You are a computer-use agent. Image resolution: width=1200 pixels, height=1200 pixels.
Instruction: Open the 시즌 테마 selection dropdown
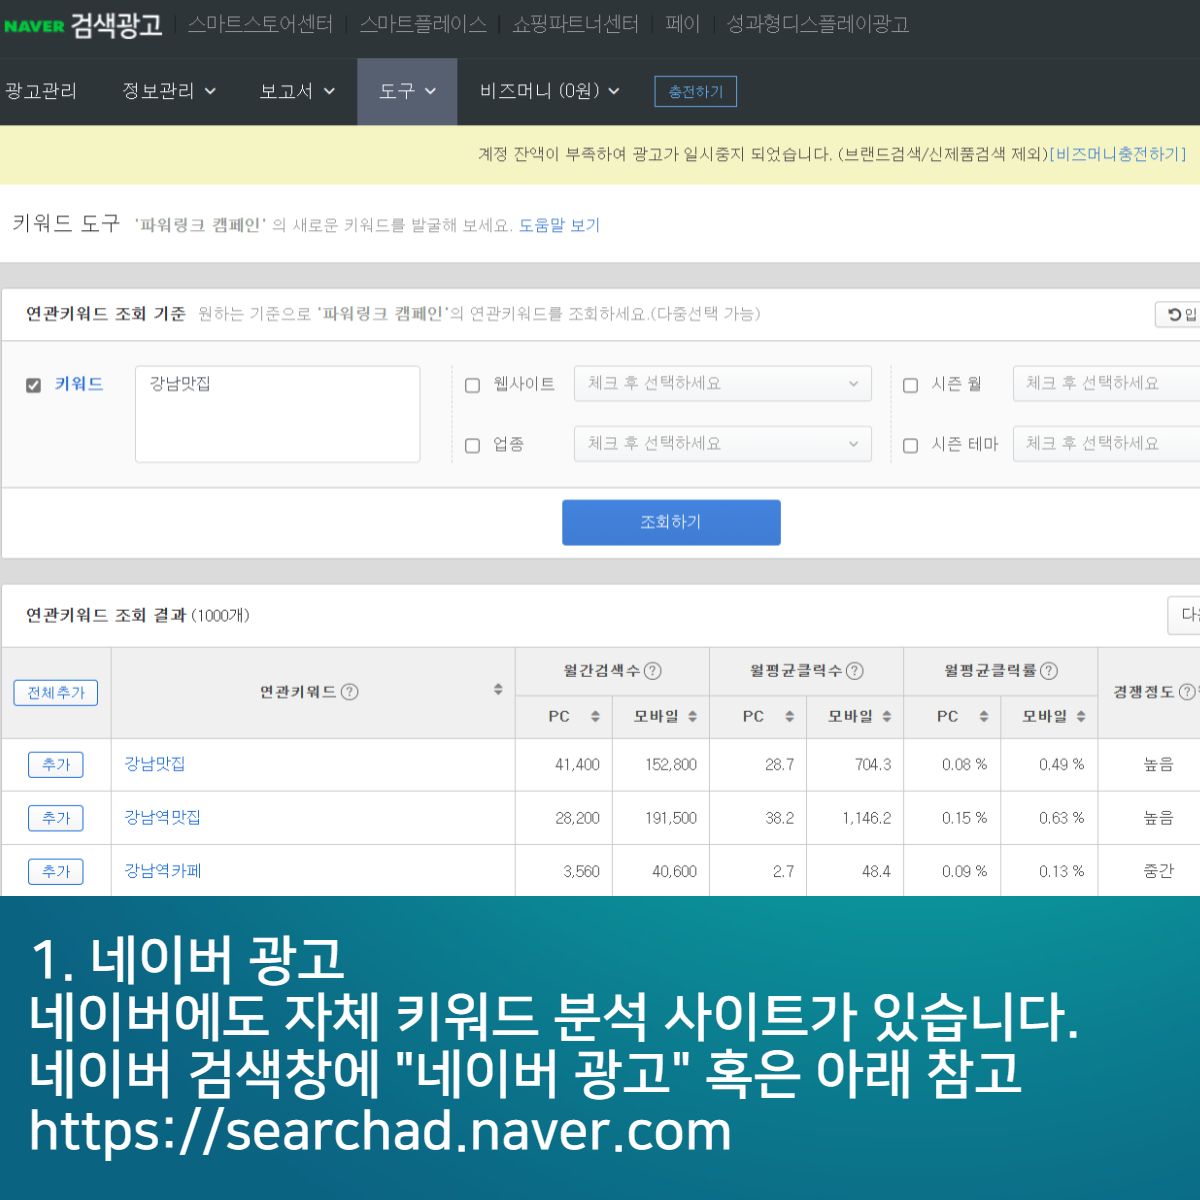[x=1106, y=444]
